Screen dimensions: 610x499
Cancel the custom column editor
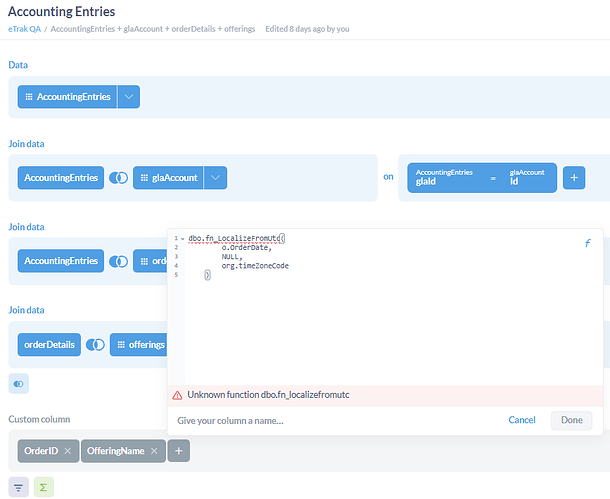pyautogui.click(x=522, y=420)
